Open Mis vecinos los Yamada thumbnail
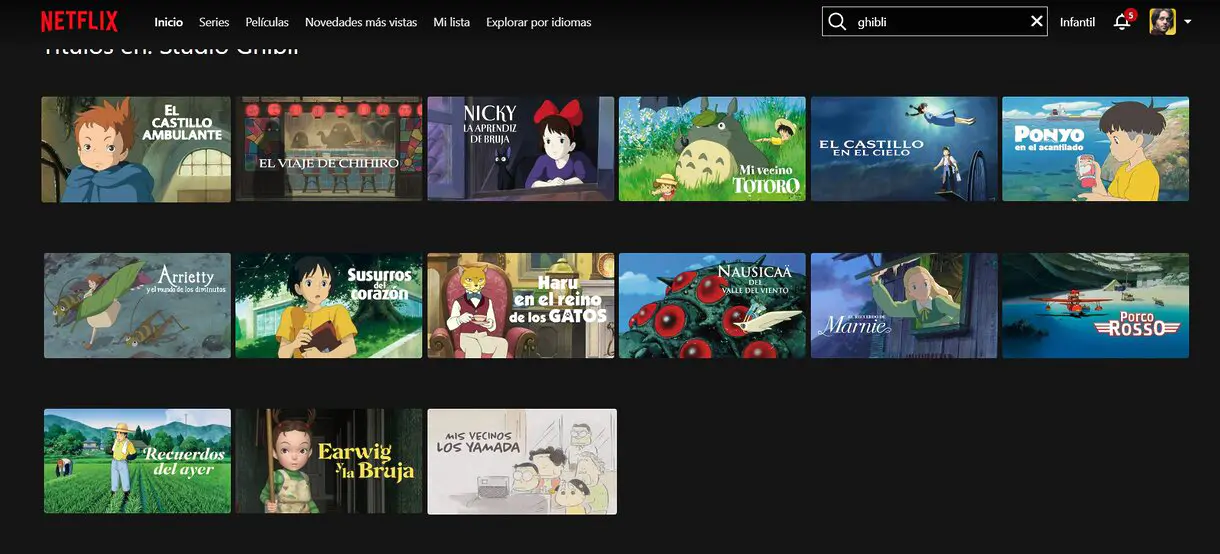 coord(522,461)
